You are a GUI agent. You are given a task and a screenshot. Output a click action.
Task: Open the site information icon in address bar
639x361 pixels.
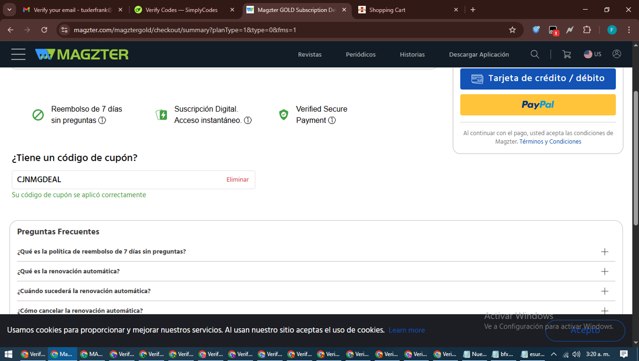[x=64, y=30]
